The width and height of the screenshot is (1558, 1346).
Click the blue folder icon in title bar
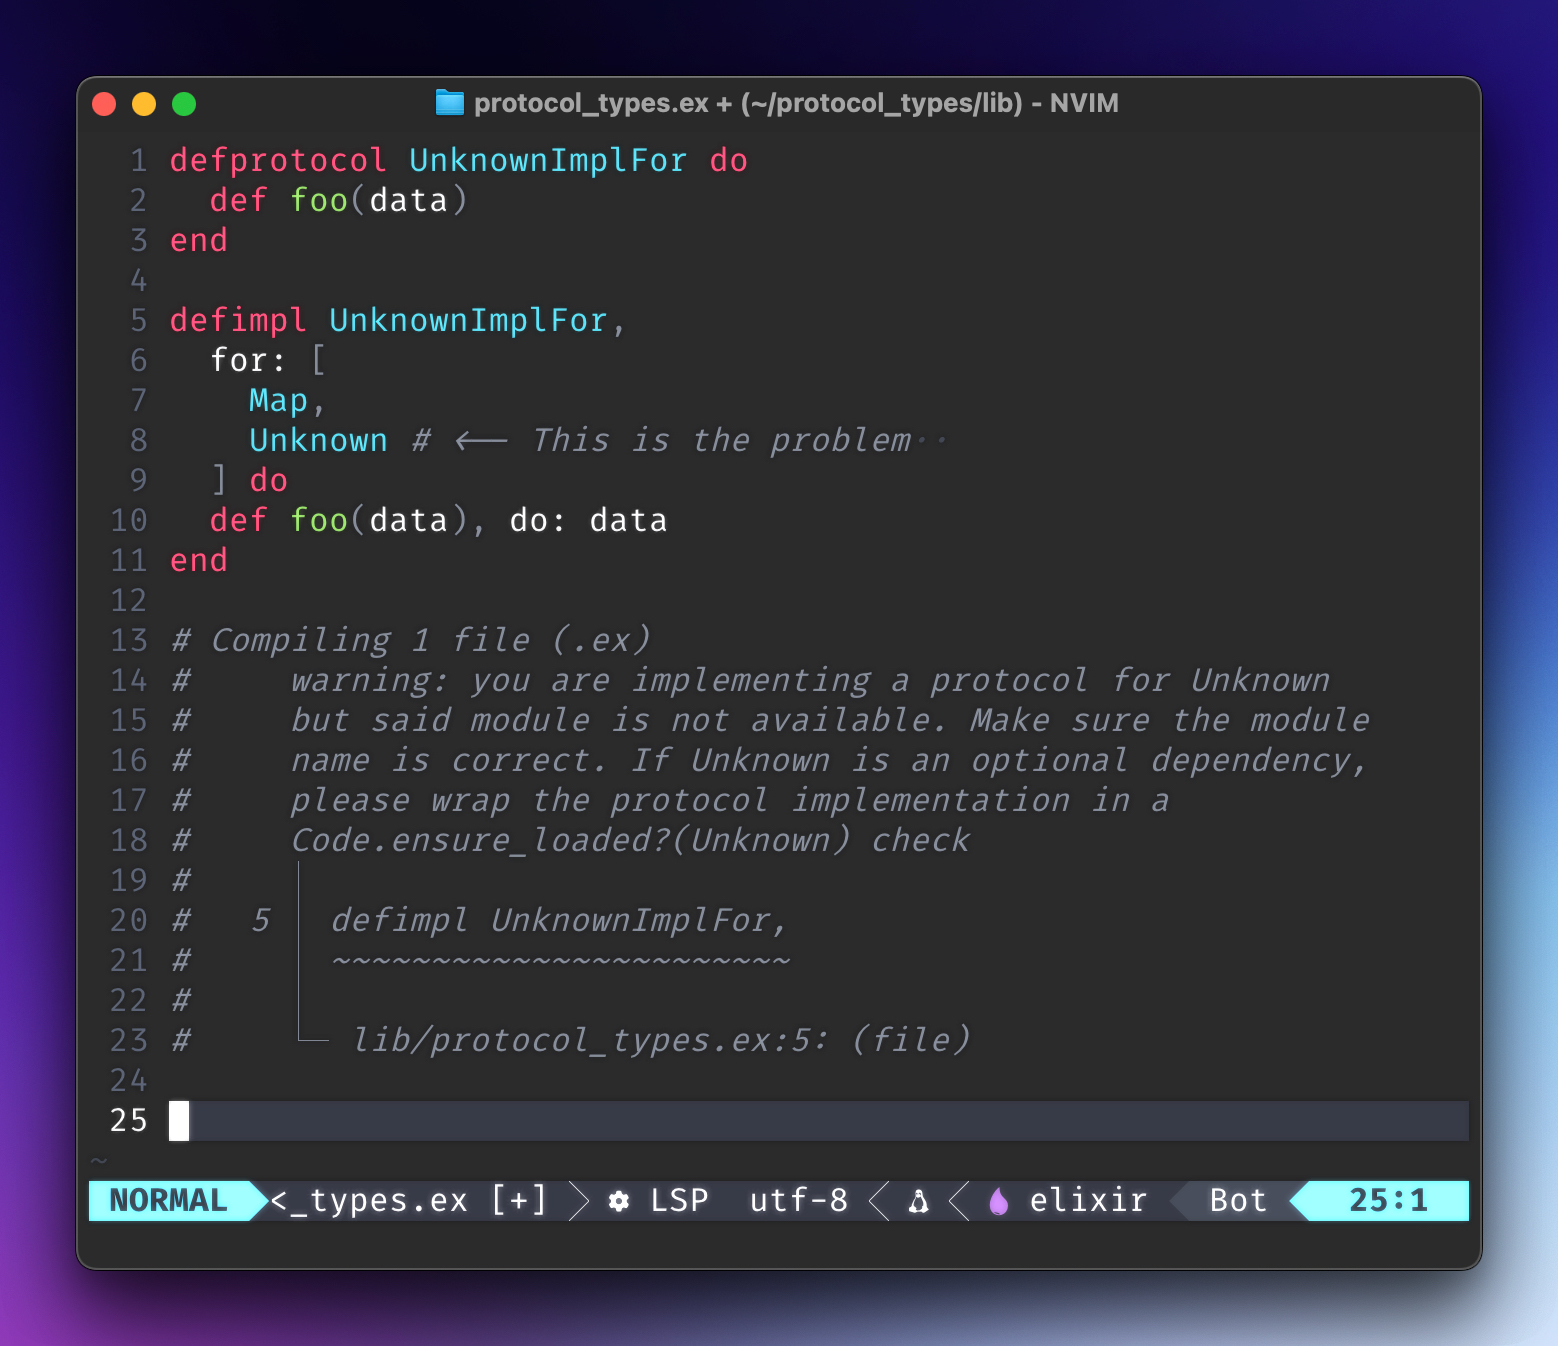(x=450, y=103)
